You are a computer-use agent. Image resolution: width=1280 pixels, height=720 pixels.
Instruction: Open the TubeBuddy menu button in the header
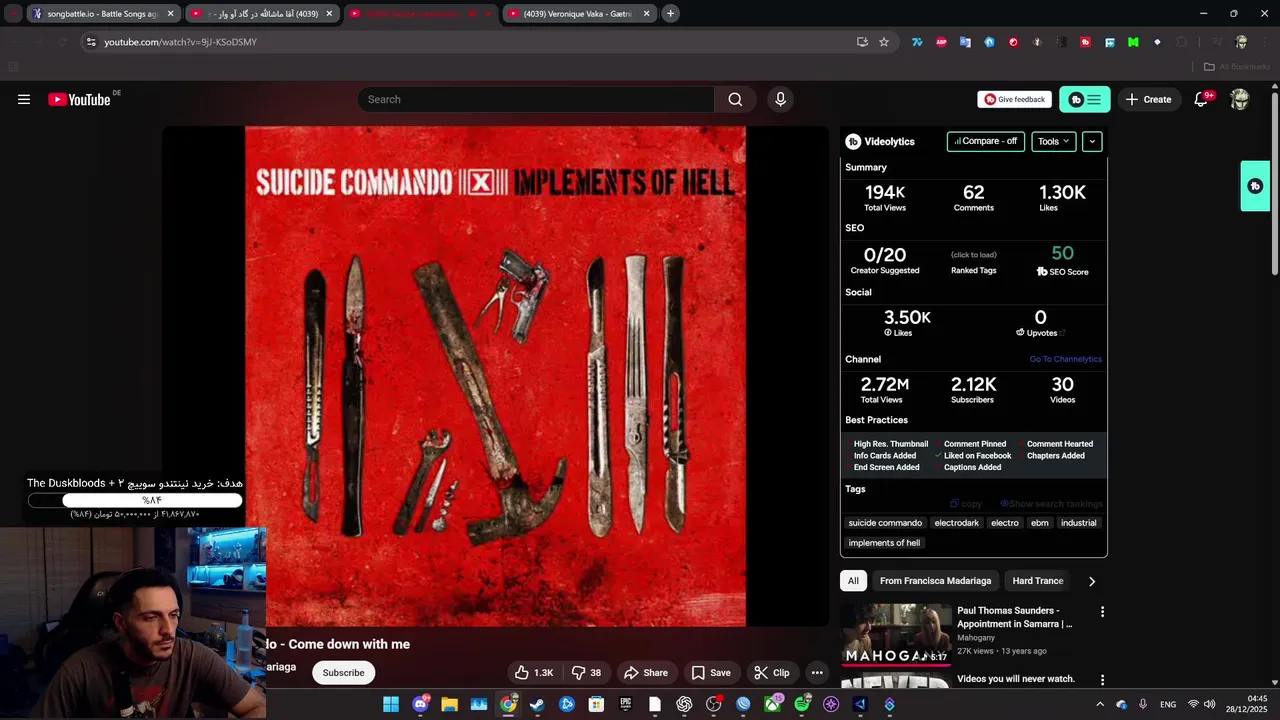[x=1085, y=99]
